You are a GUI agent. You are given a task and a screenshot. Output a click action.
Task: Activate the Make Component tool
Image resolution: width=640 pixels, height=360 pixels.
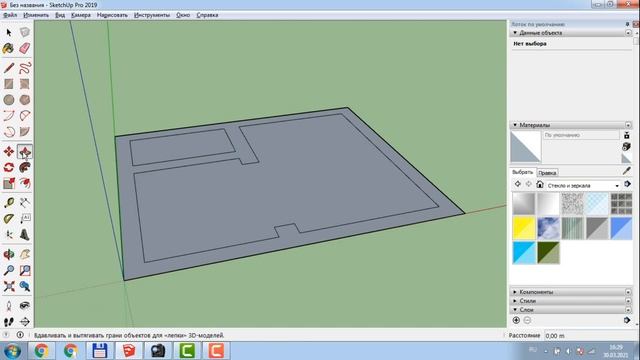pos(24,32)
